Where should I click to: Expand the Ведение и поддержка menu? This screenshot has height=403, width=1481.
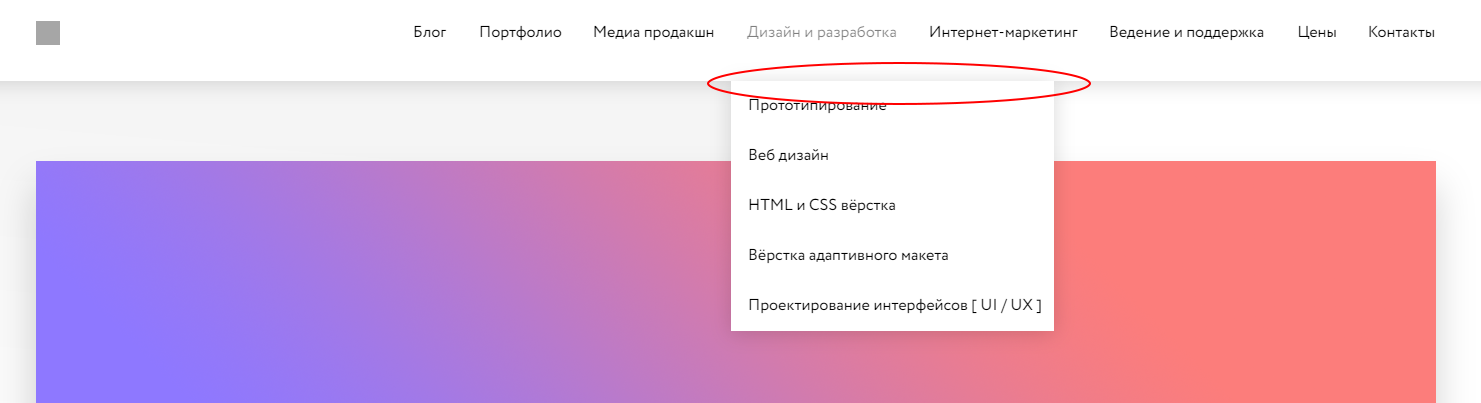pos(1186,32)
